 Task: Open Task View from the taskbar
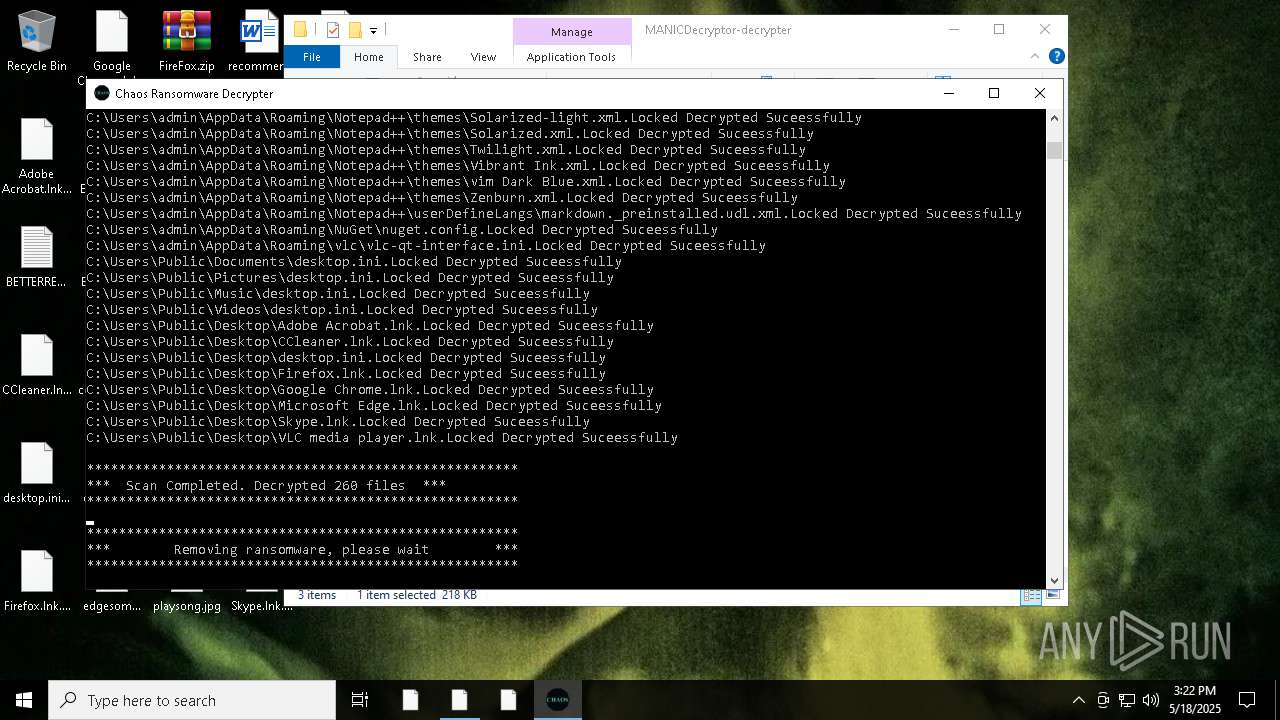[x=360, y=700]
